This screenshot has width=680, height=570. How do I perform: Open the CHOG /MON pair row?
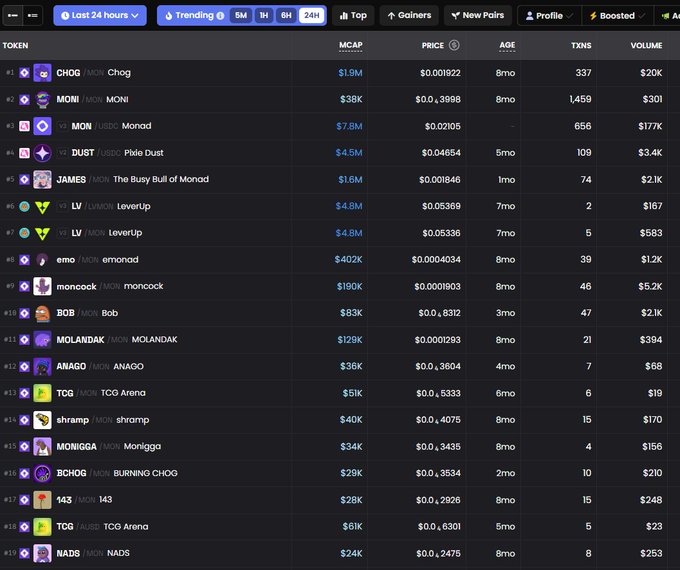[x=340, y=72]
